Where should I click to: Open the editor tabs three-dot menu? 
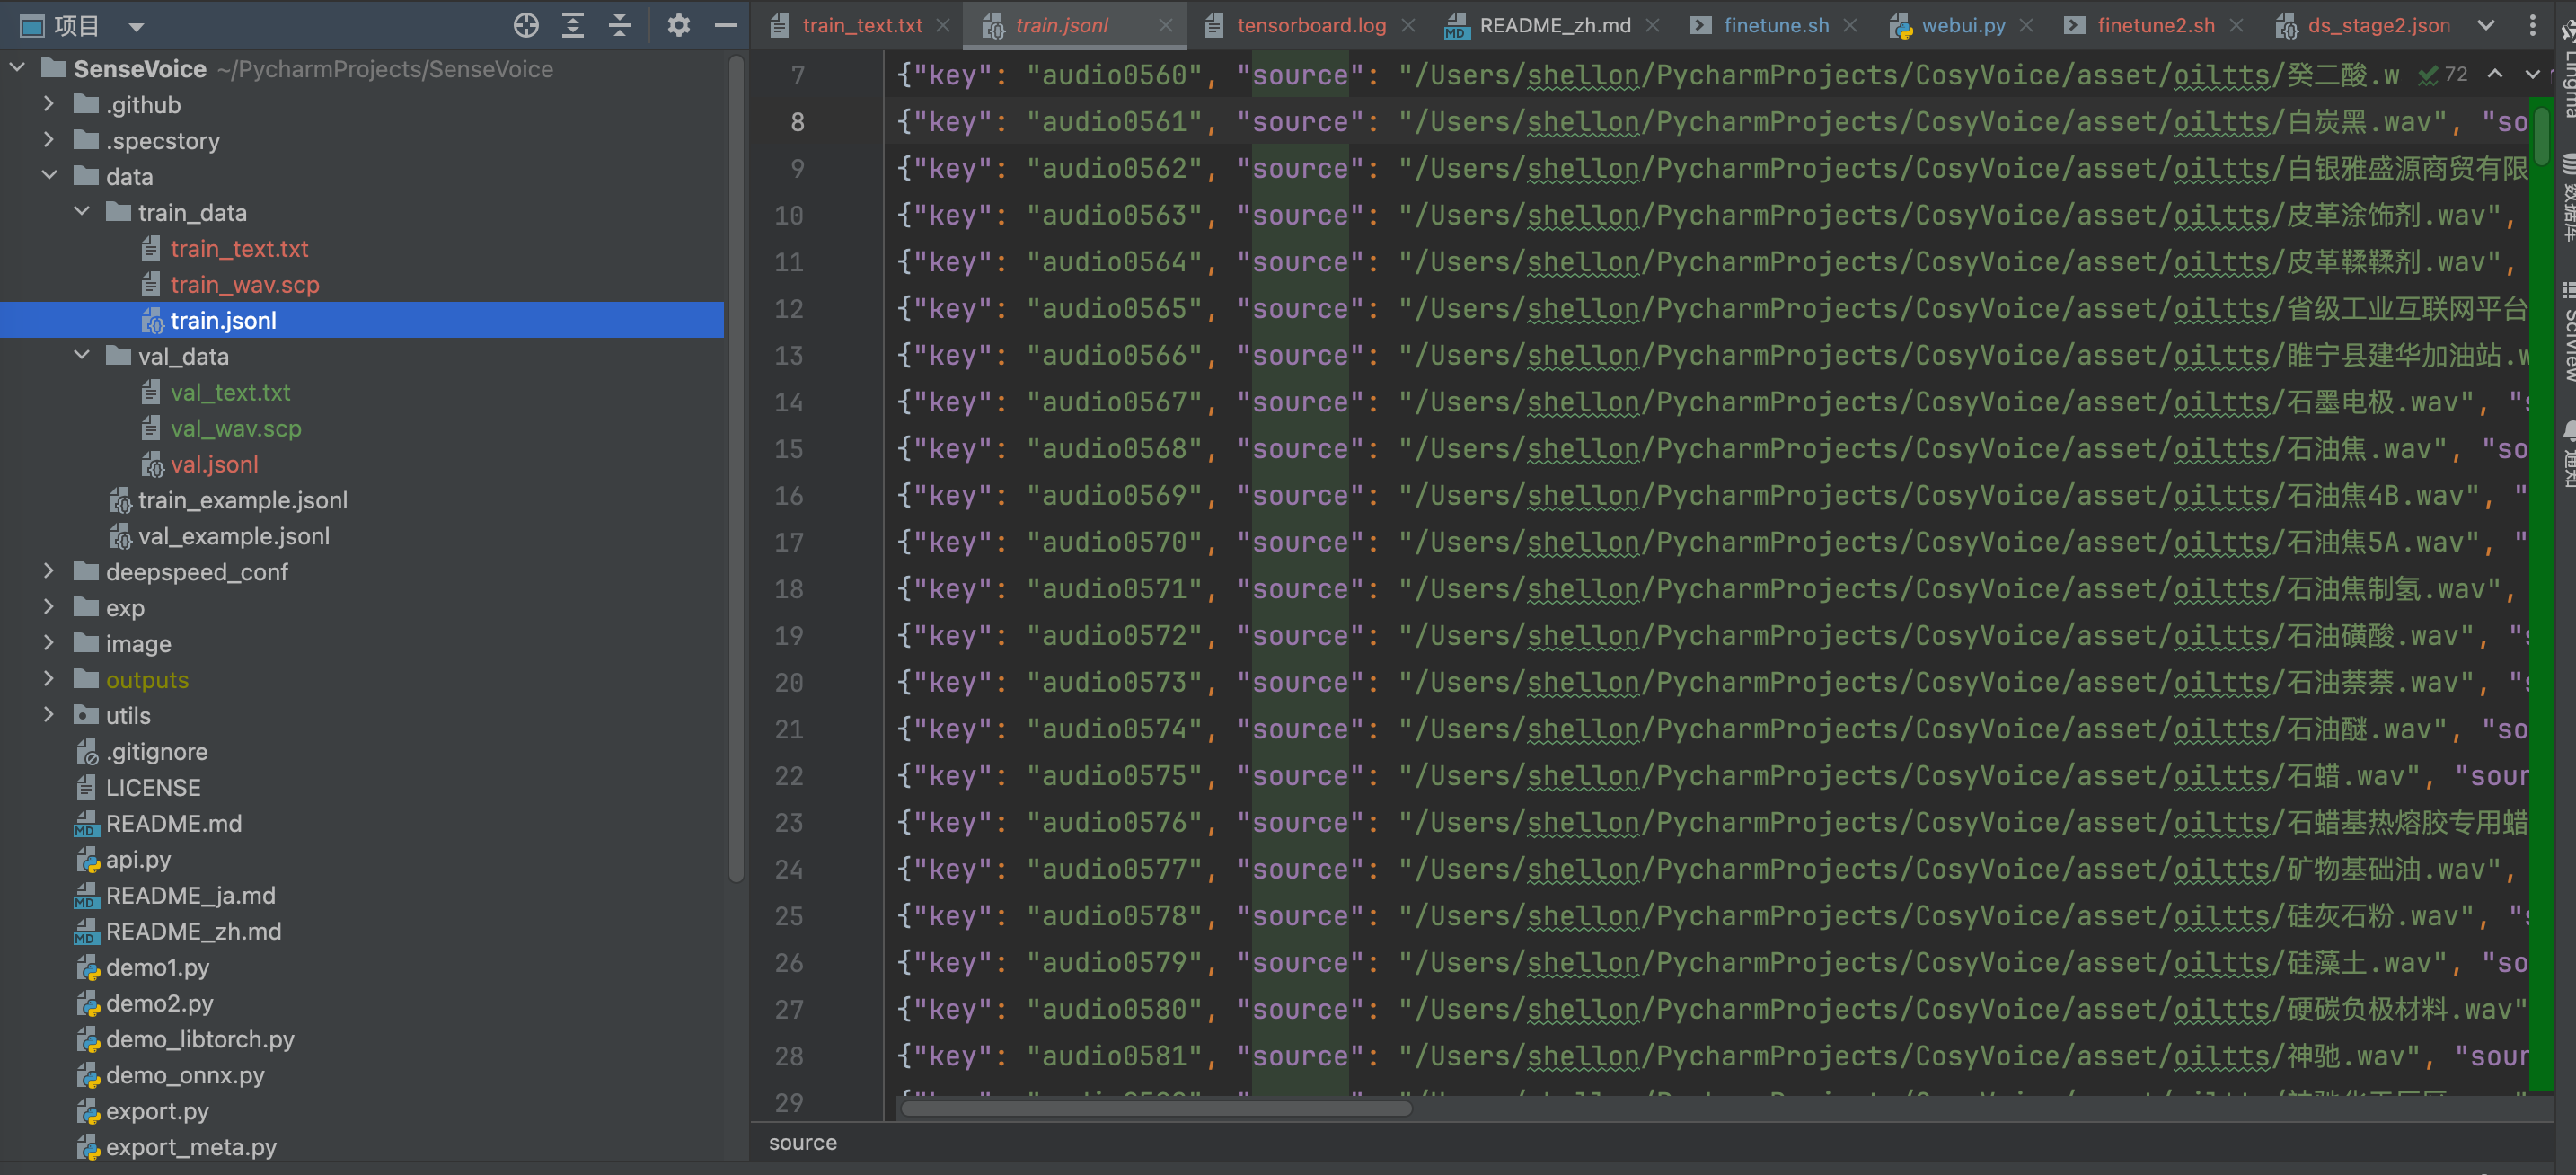click(2532, 25)
